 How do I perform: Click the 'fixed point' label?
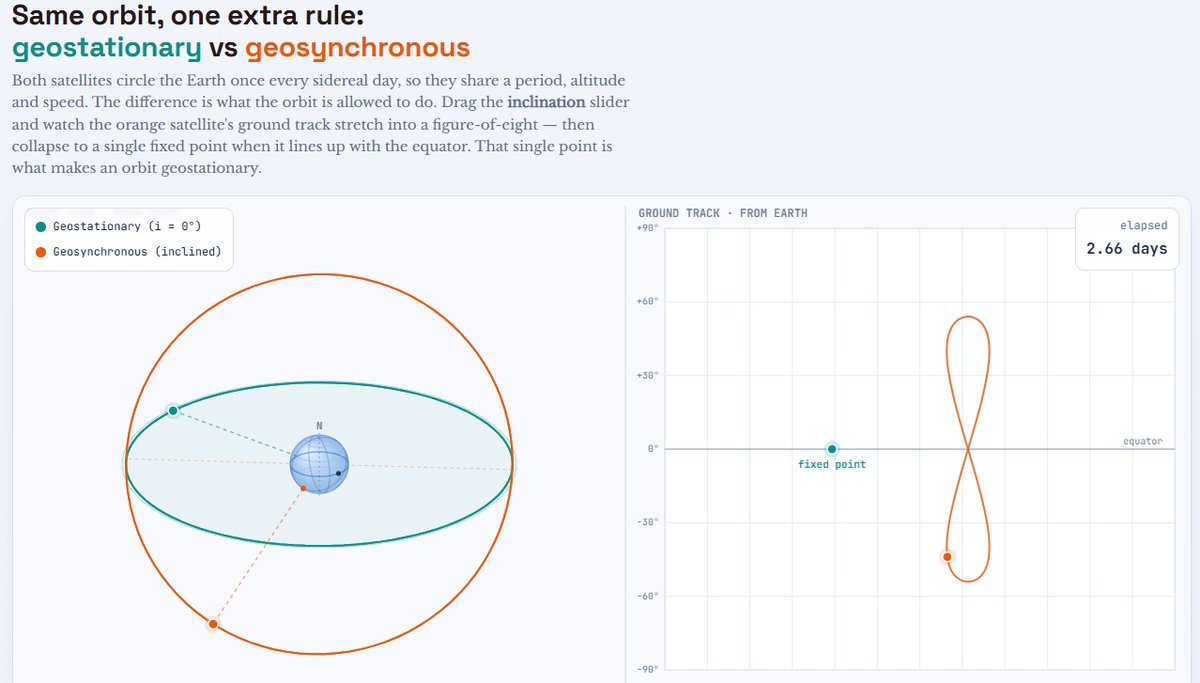pos(832,465)
